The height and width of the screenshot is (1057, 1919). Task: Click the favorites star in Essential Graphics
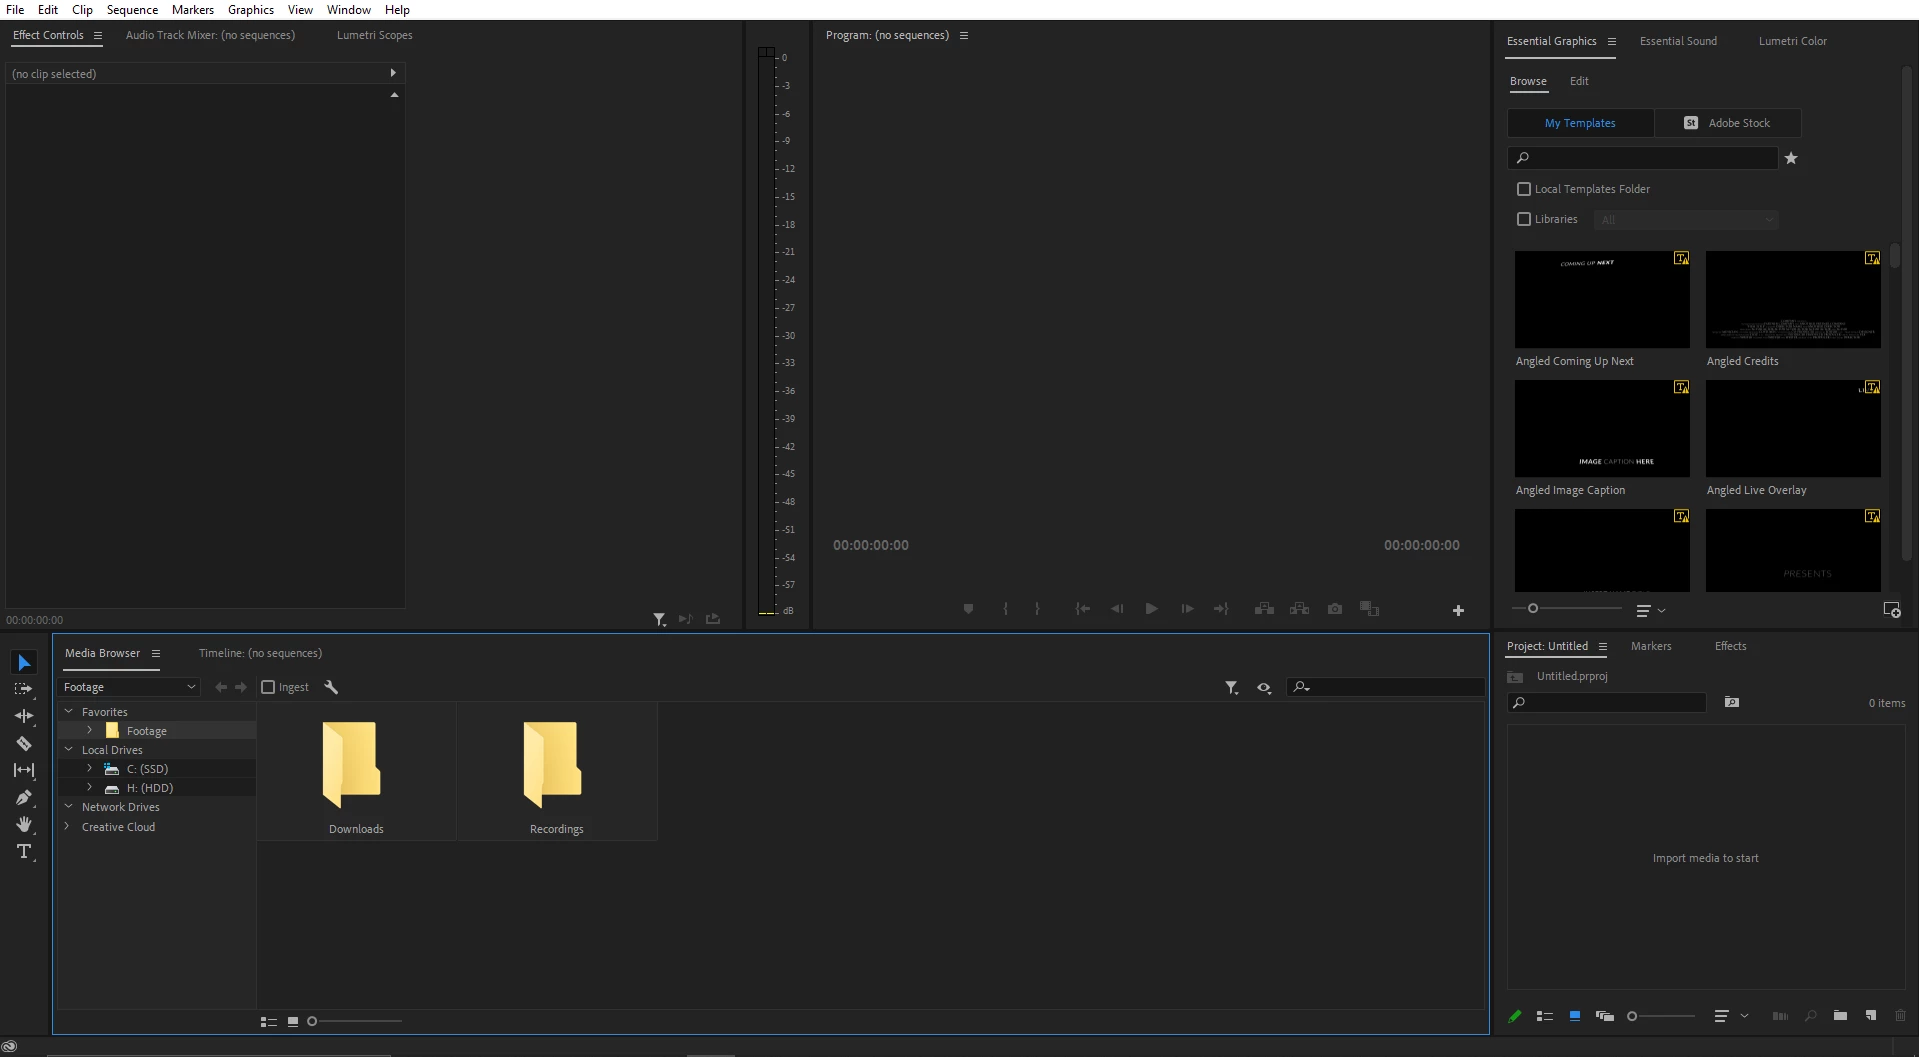(x=1791, y=158)
